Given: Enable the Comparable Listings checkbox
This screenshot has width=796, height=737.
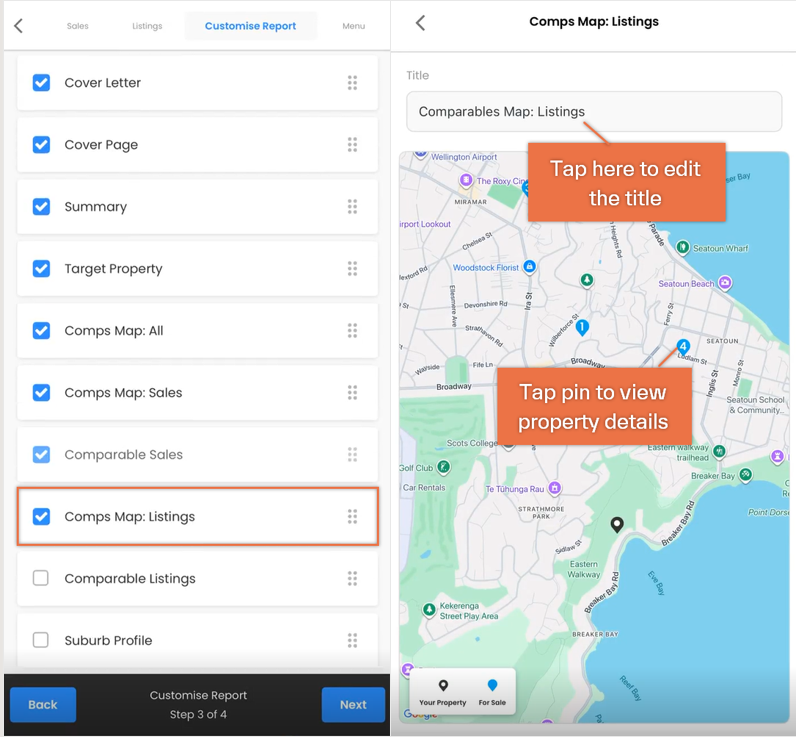Looking at the screenshot, I should (x=41, y=578).
